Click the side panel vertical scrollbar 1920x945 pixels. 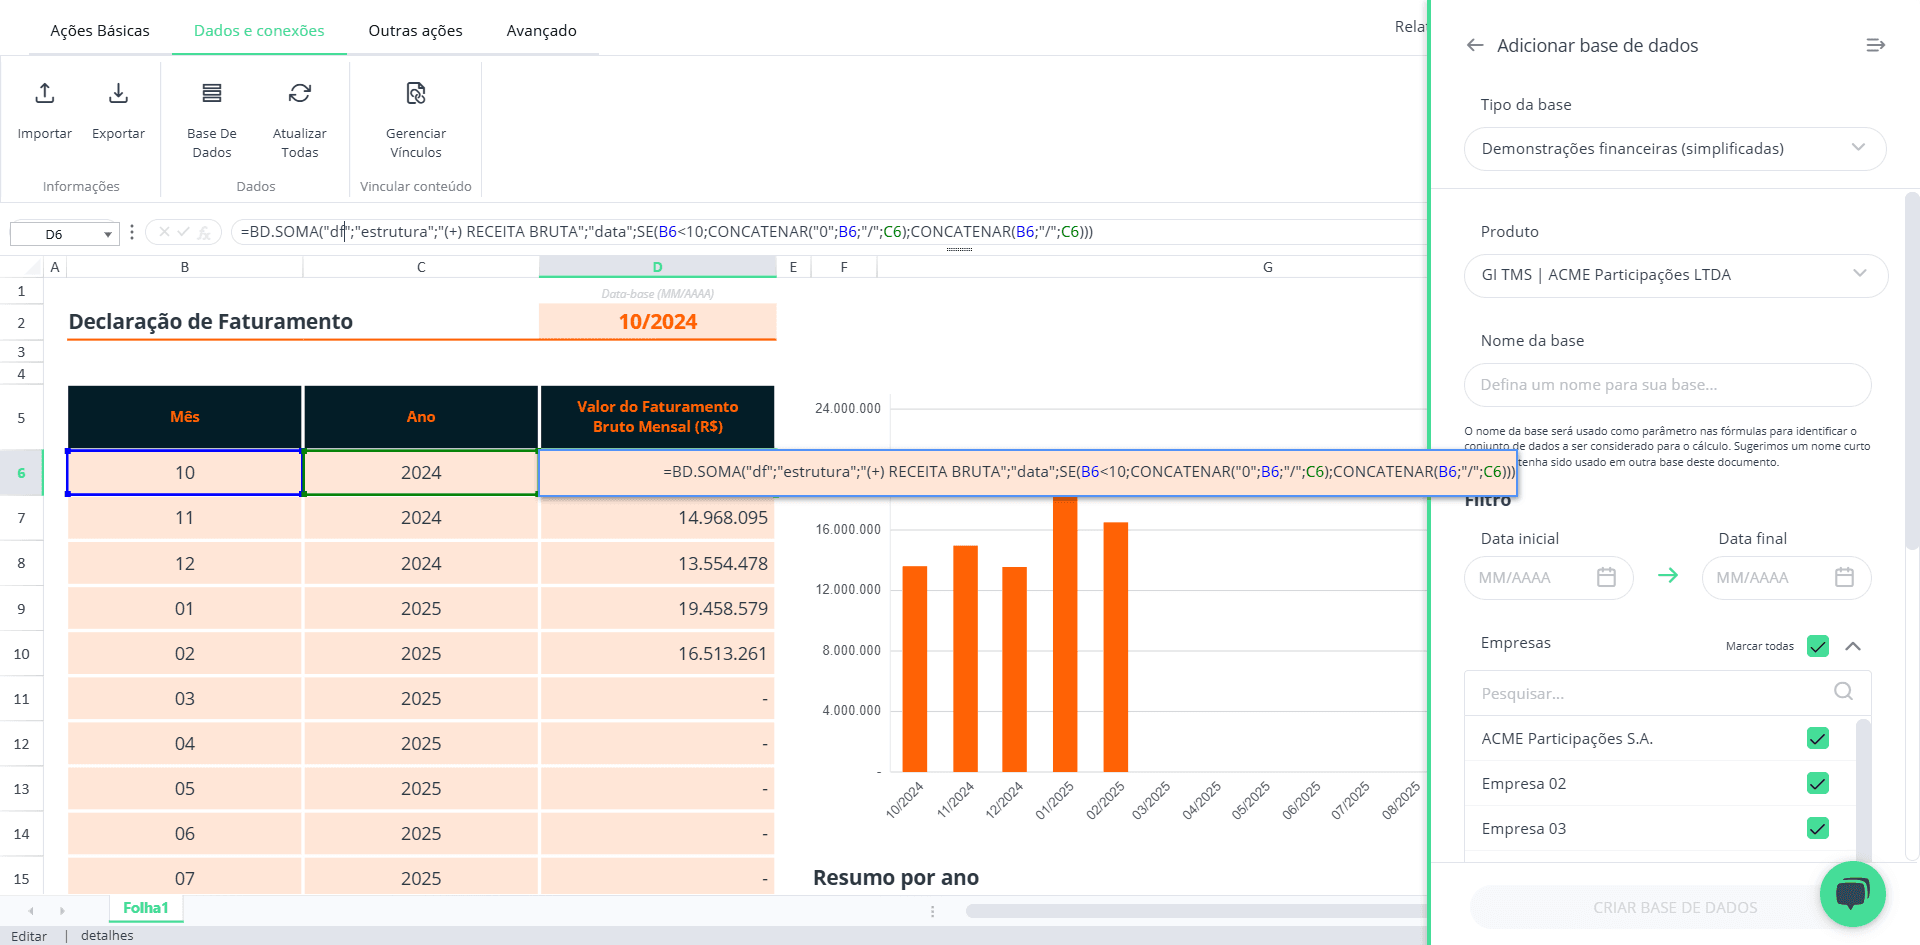point(1912,370)
